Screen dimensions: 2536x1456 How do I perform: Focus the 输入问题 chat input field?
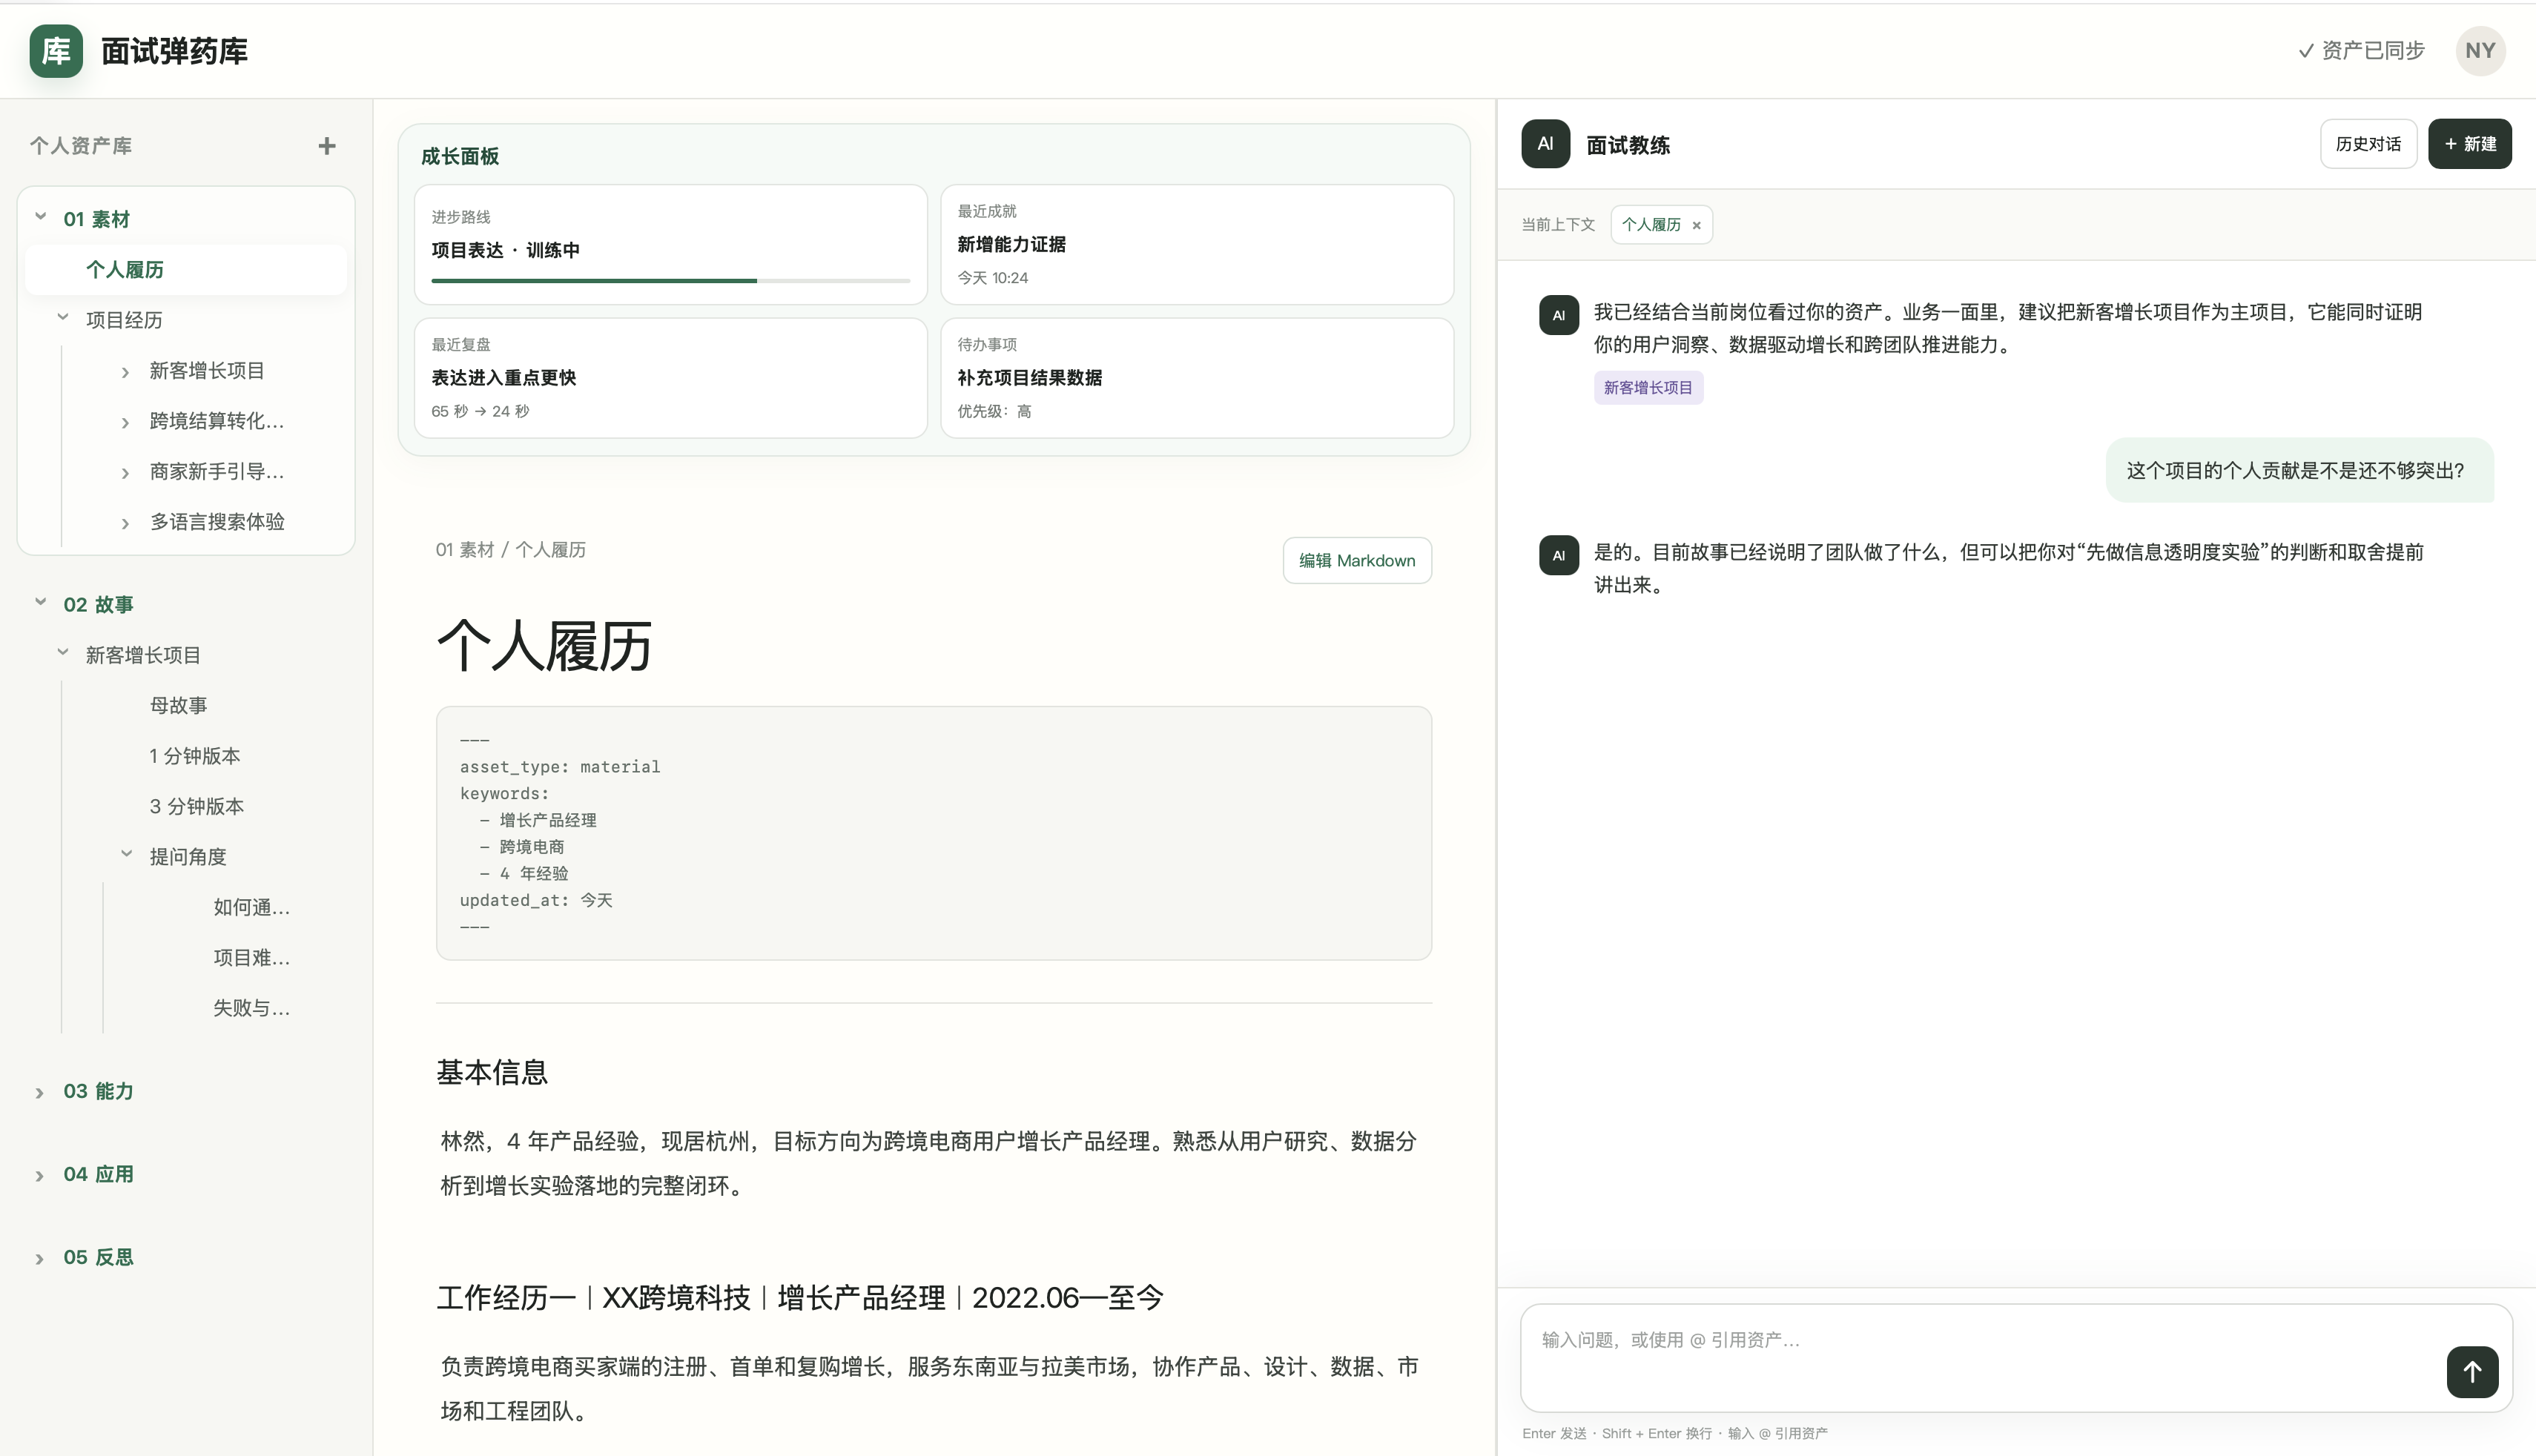pyautogui.click(x=2016, y=1357)
